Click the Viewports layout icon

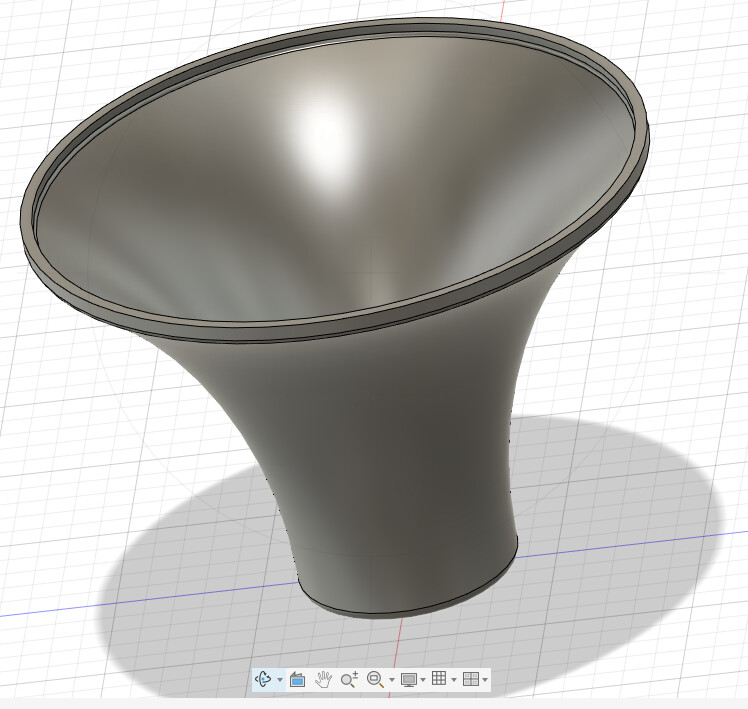coord(470,679)
